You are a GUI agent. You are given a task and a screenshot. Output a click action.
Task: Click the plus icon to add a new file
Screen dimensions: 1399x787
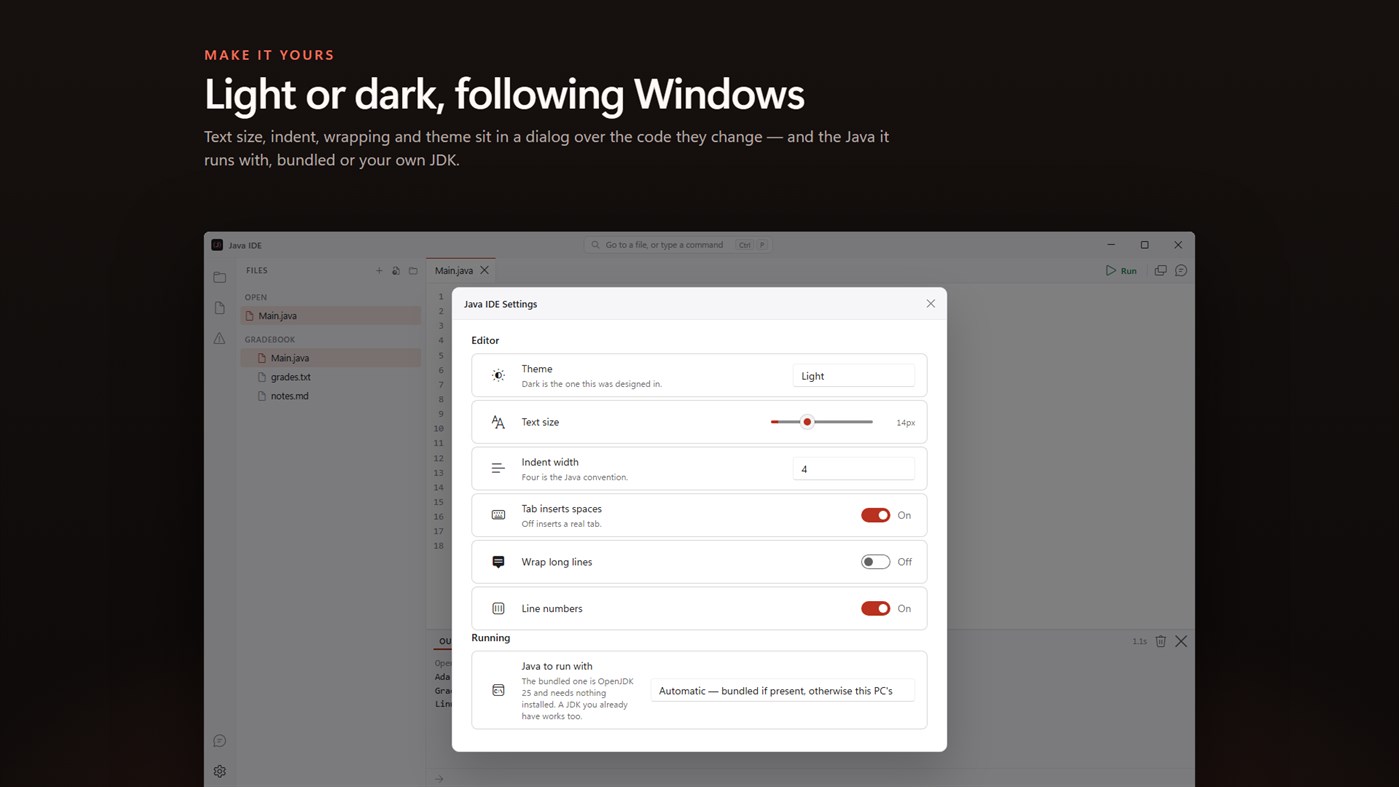click(x=379, y=271)
